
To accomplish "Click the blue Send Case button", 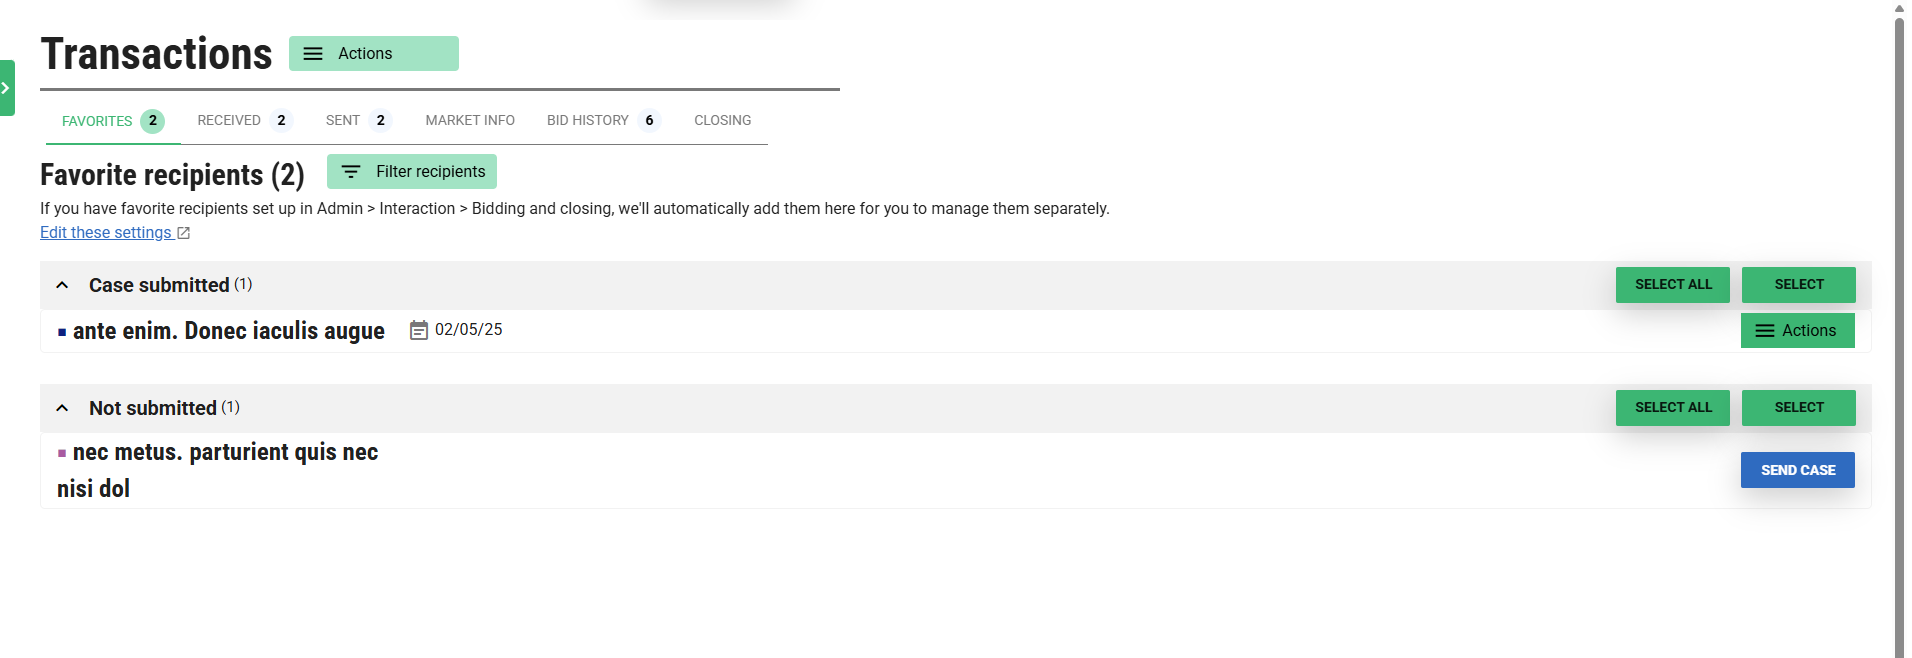I will [x=1797, y=470].
